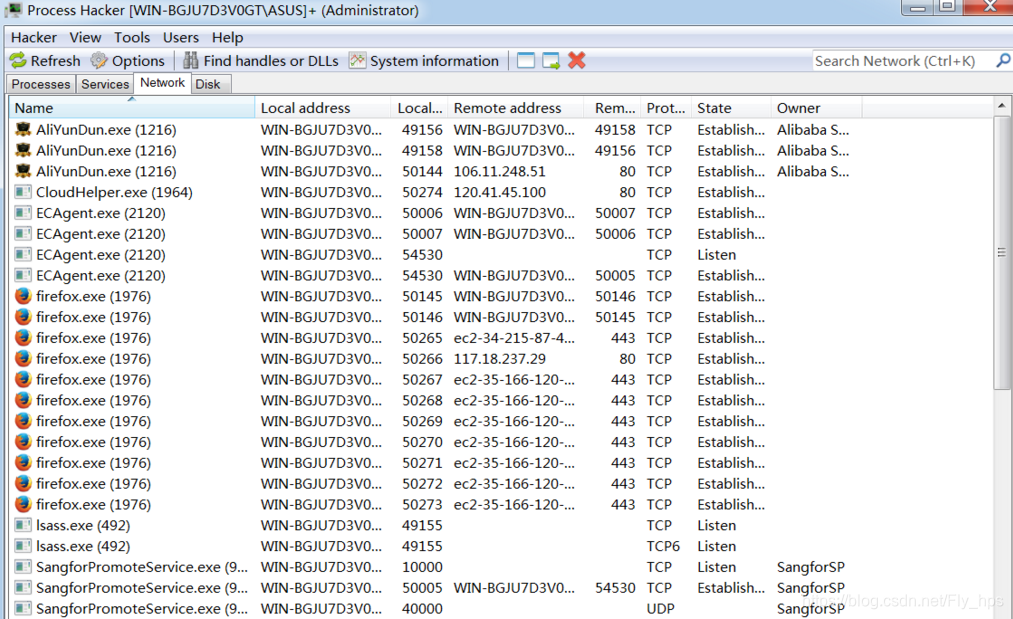Select remote address ec2-34-215-87-4...
Screen dimensions: 1013x619
coord(514,338)
